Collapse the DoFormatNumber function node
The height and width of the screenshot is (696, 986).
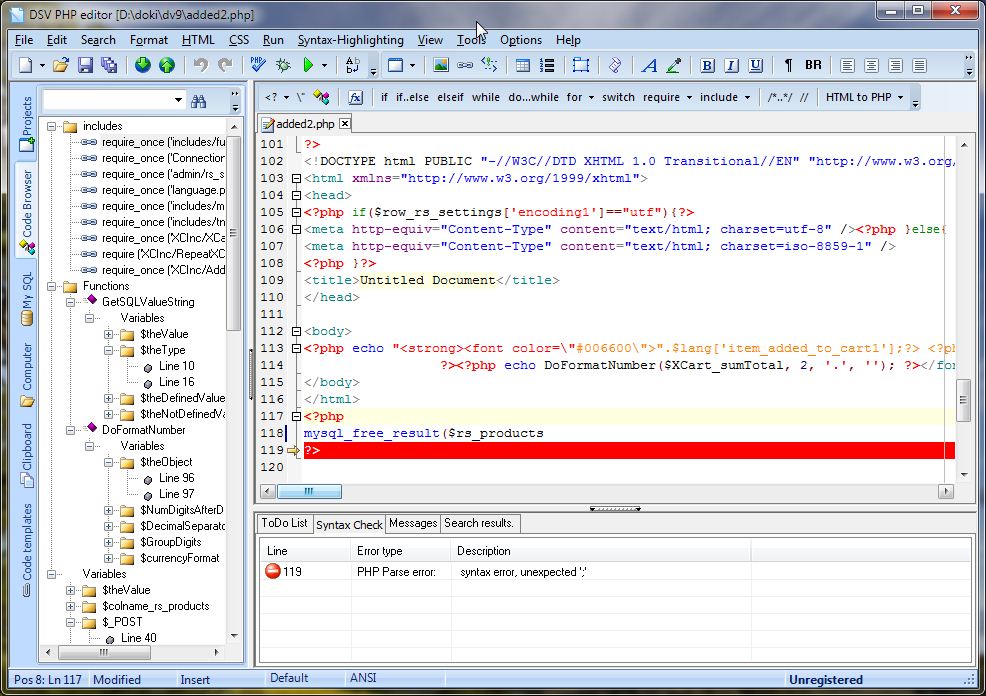coord(71,431)
